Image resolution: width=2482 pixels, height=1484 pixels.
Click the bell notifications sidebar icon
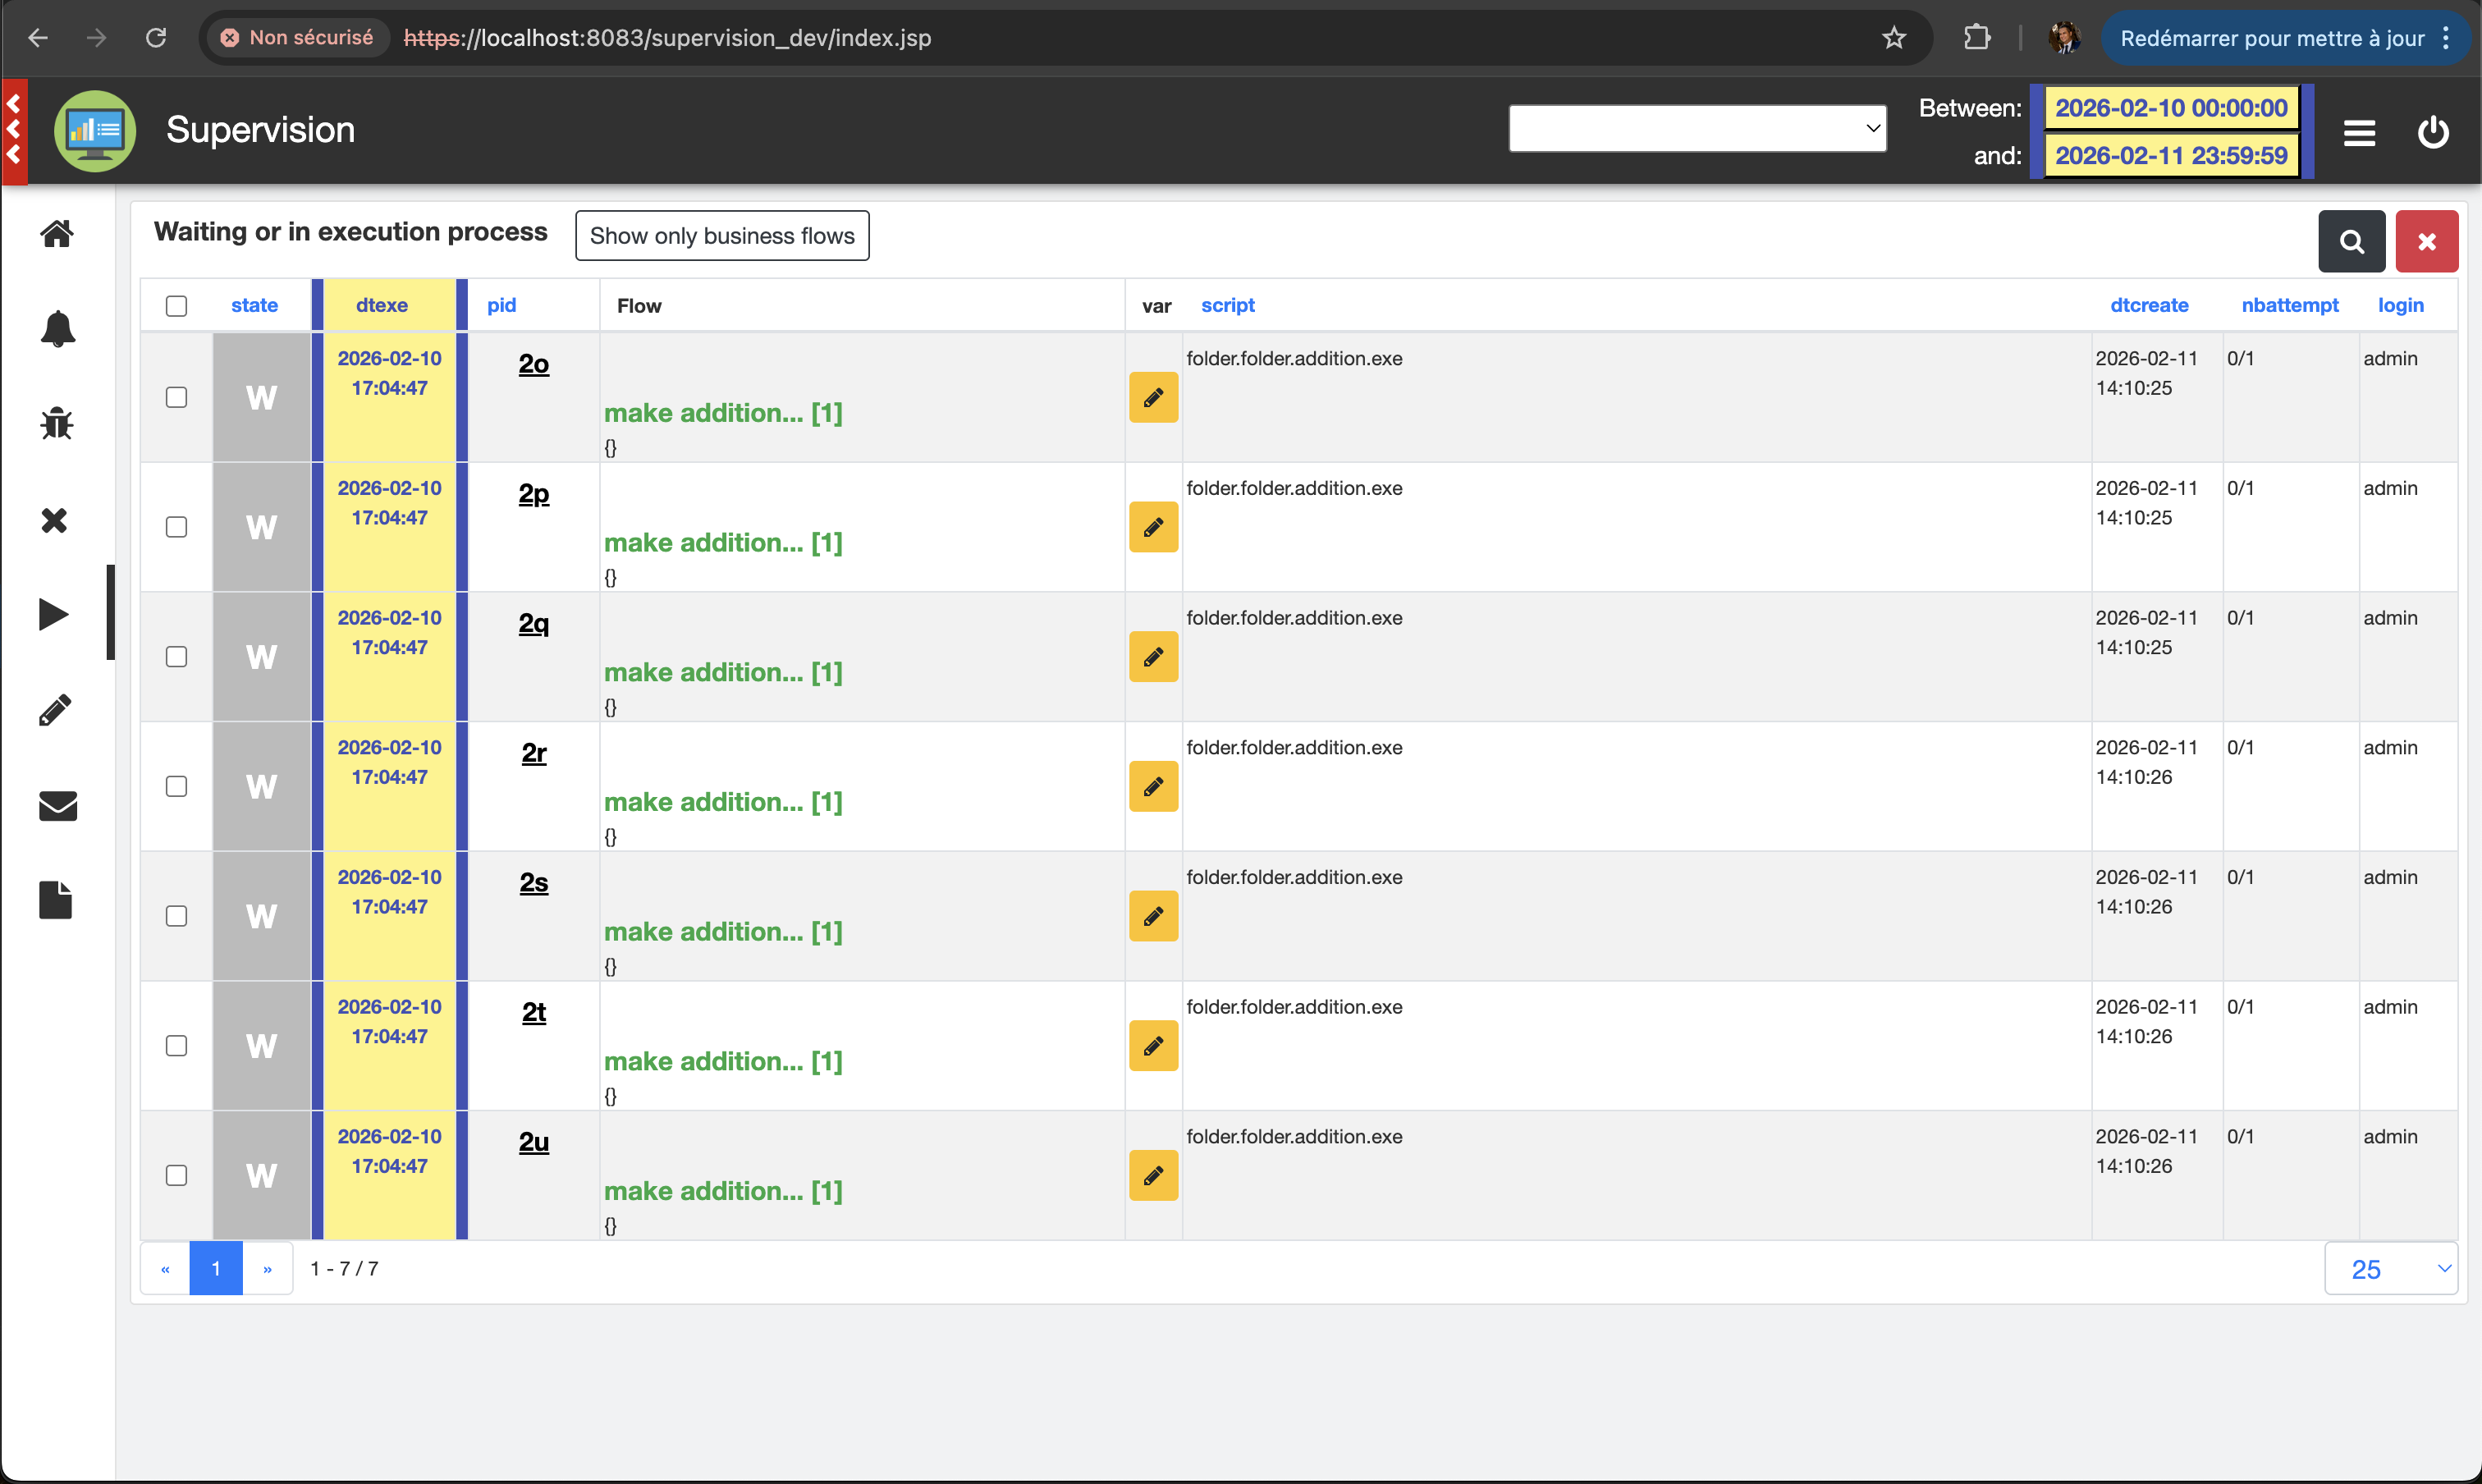(57, 328)
